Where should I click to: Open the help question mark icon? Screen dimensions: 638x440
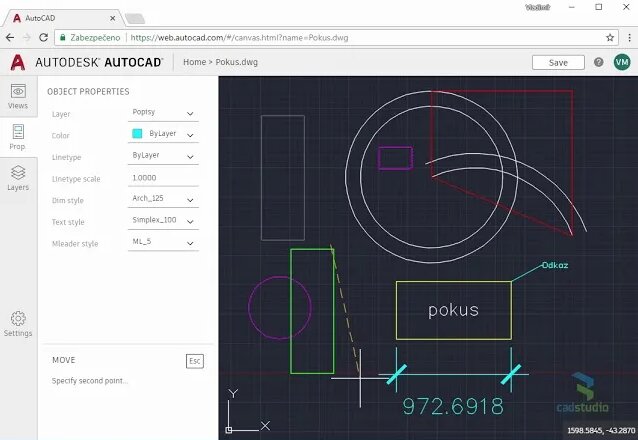[x=599, y=62]
